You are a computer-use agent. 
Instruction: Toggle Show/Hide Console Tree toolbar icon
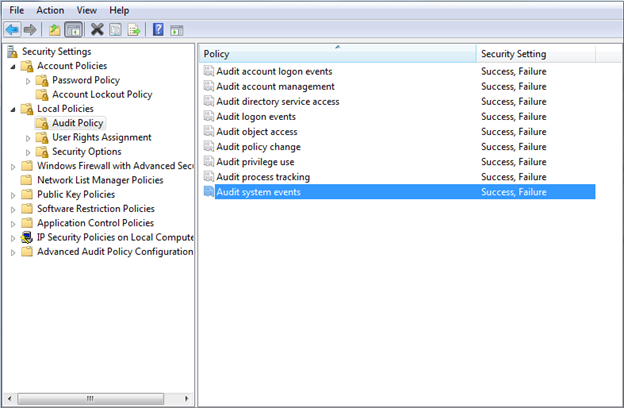71,30
